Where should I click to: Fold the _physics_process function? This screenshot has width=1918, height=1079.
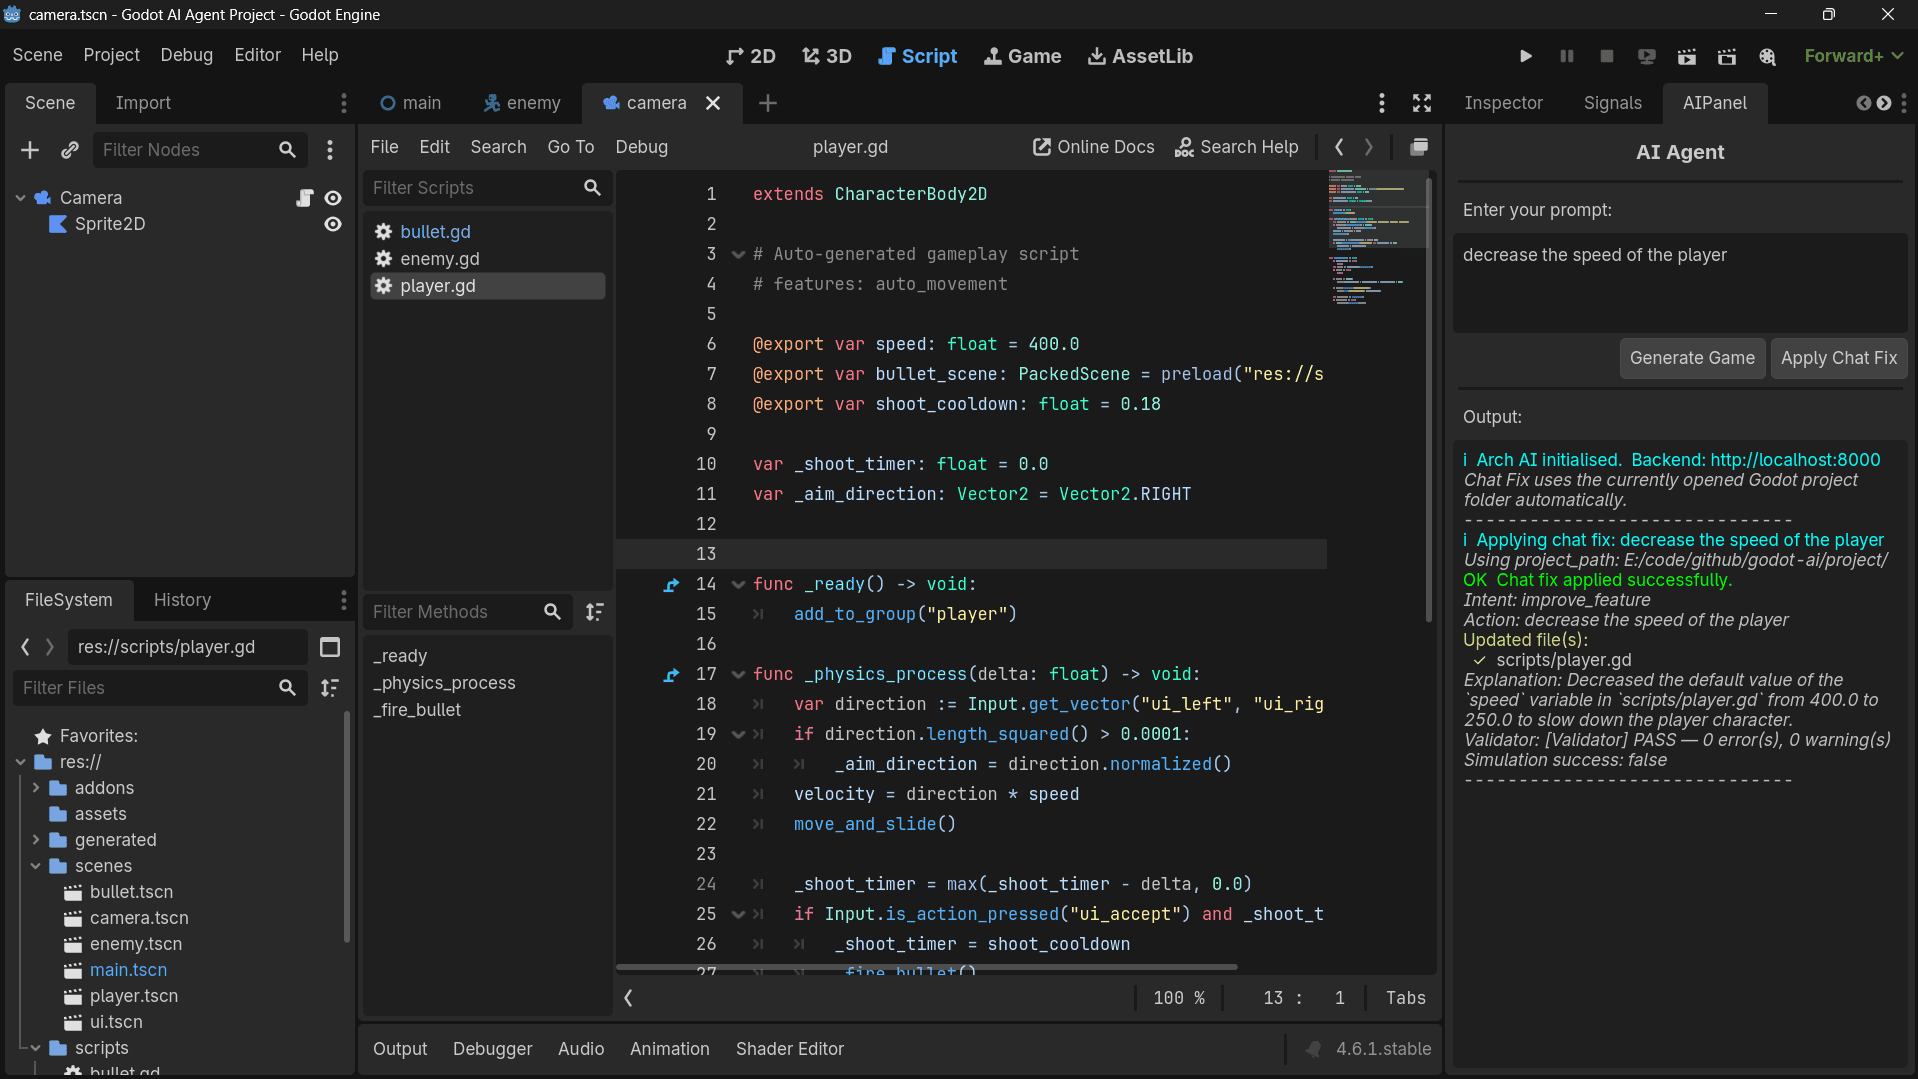click(x=738, y=674)
